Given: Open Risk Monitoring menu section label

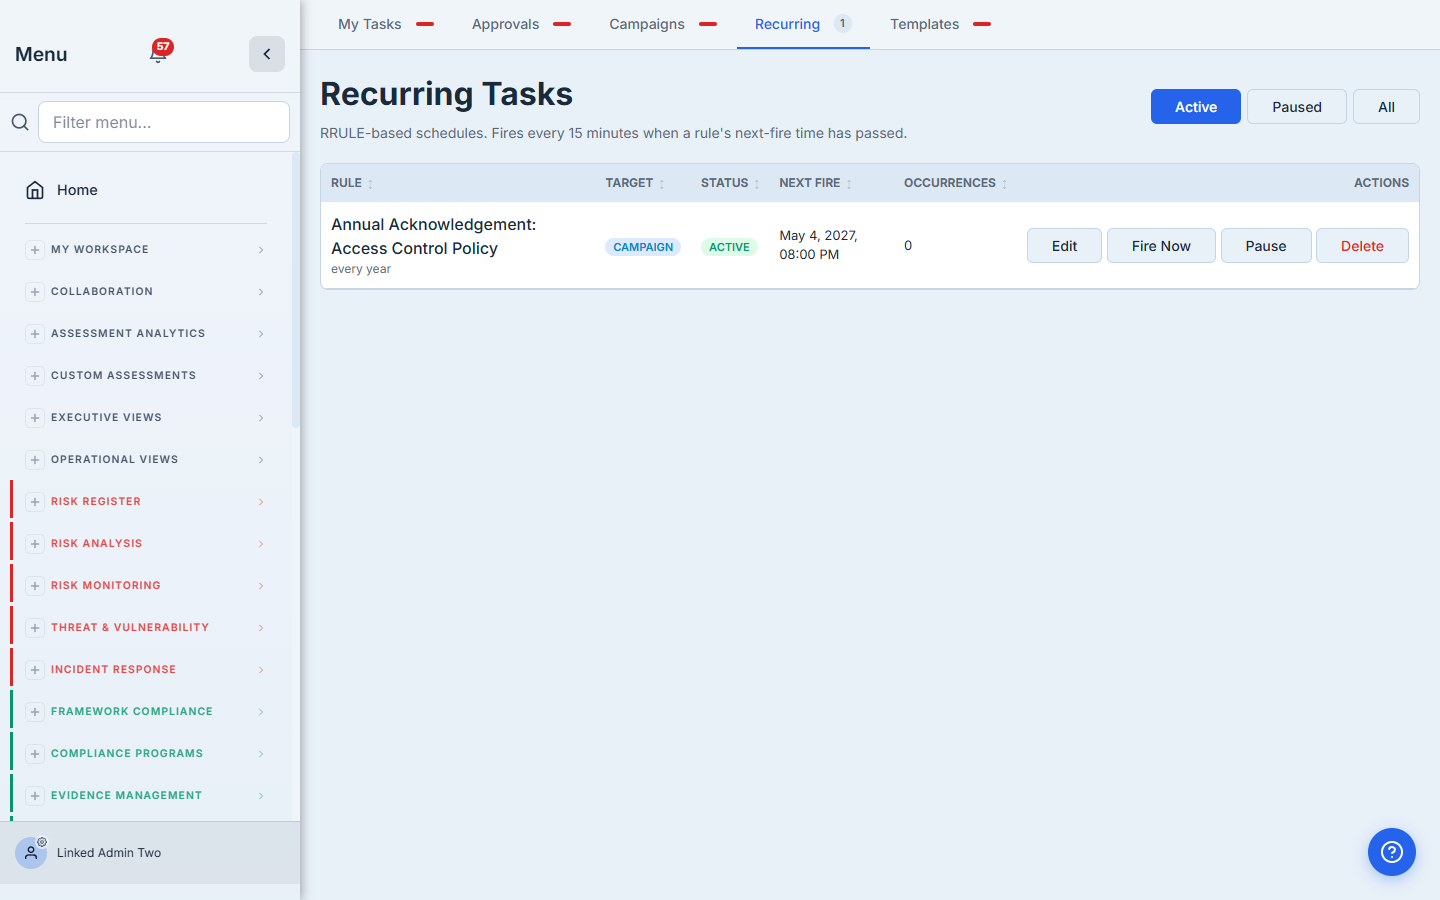Looking at the screenshot, I should tap(106, 586).
